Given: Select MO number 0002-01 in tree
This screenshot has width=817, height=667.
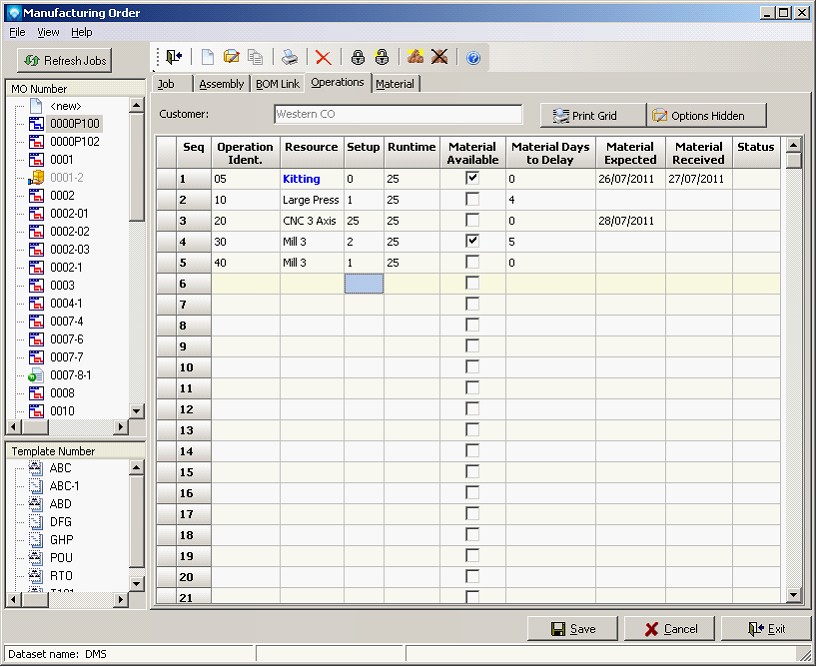Looking at the screenshot, I should pyautogui.click(x=68, y=213).
